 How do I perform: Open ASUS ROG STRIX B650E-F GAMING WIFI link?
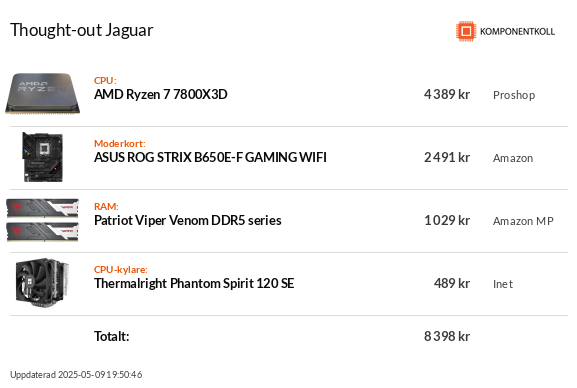pyautogui.click(x=210, y=158)
